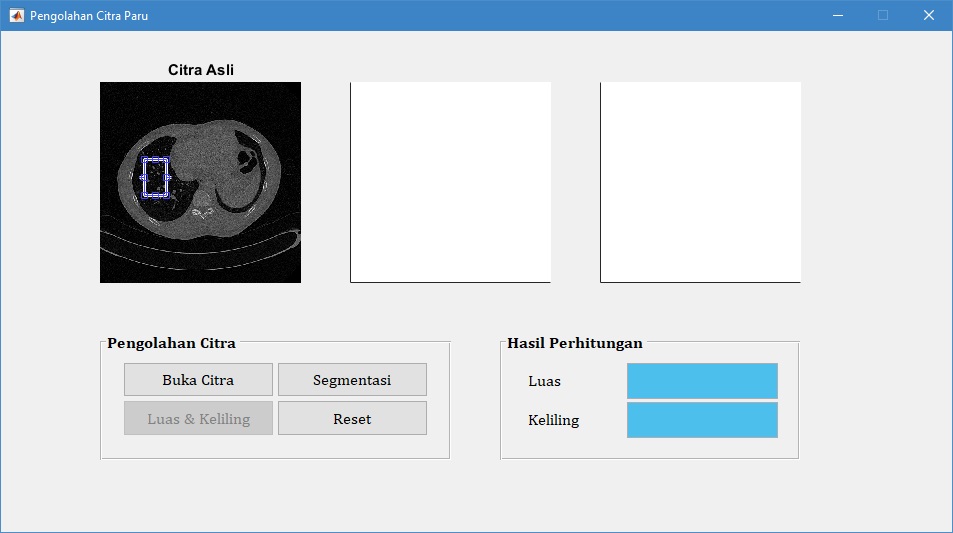Click the Citra Asli title above image
The image size is (953, 533).
point(201,70)
